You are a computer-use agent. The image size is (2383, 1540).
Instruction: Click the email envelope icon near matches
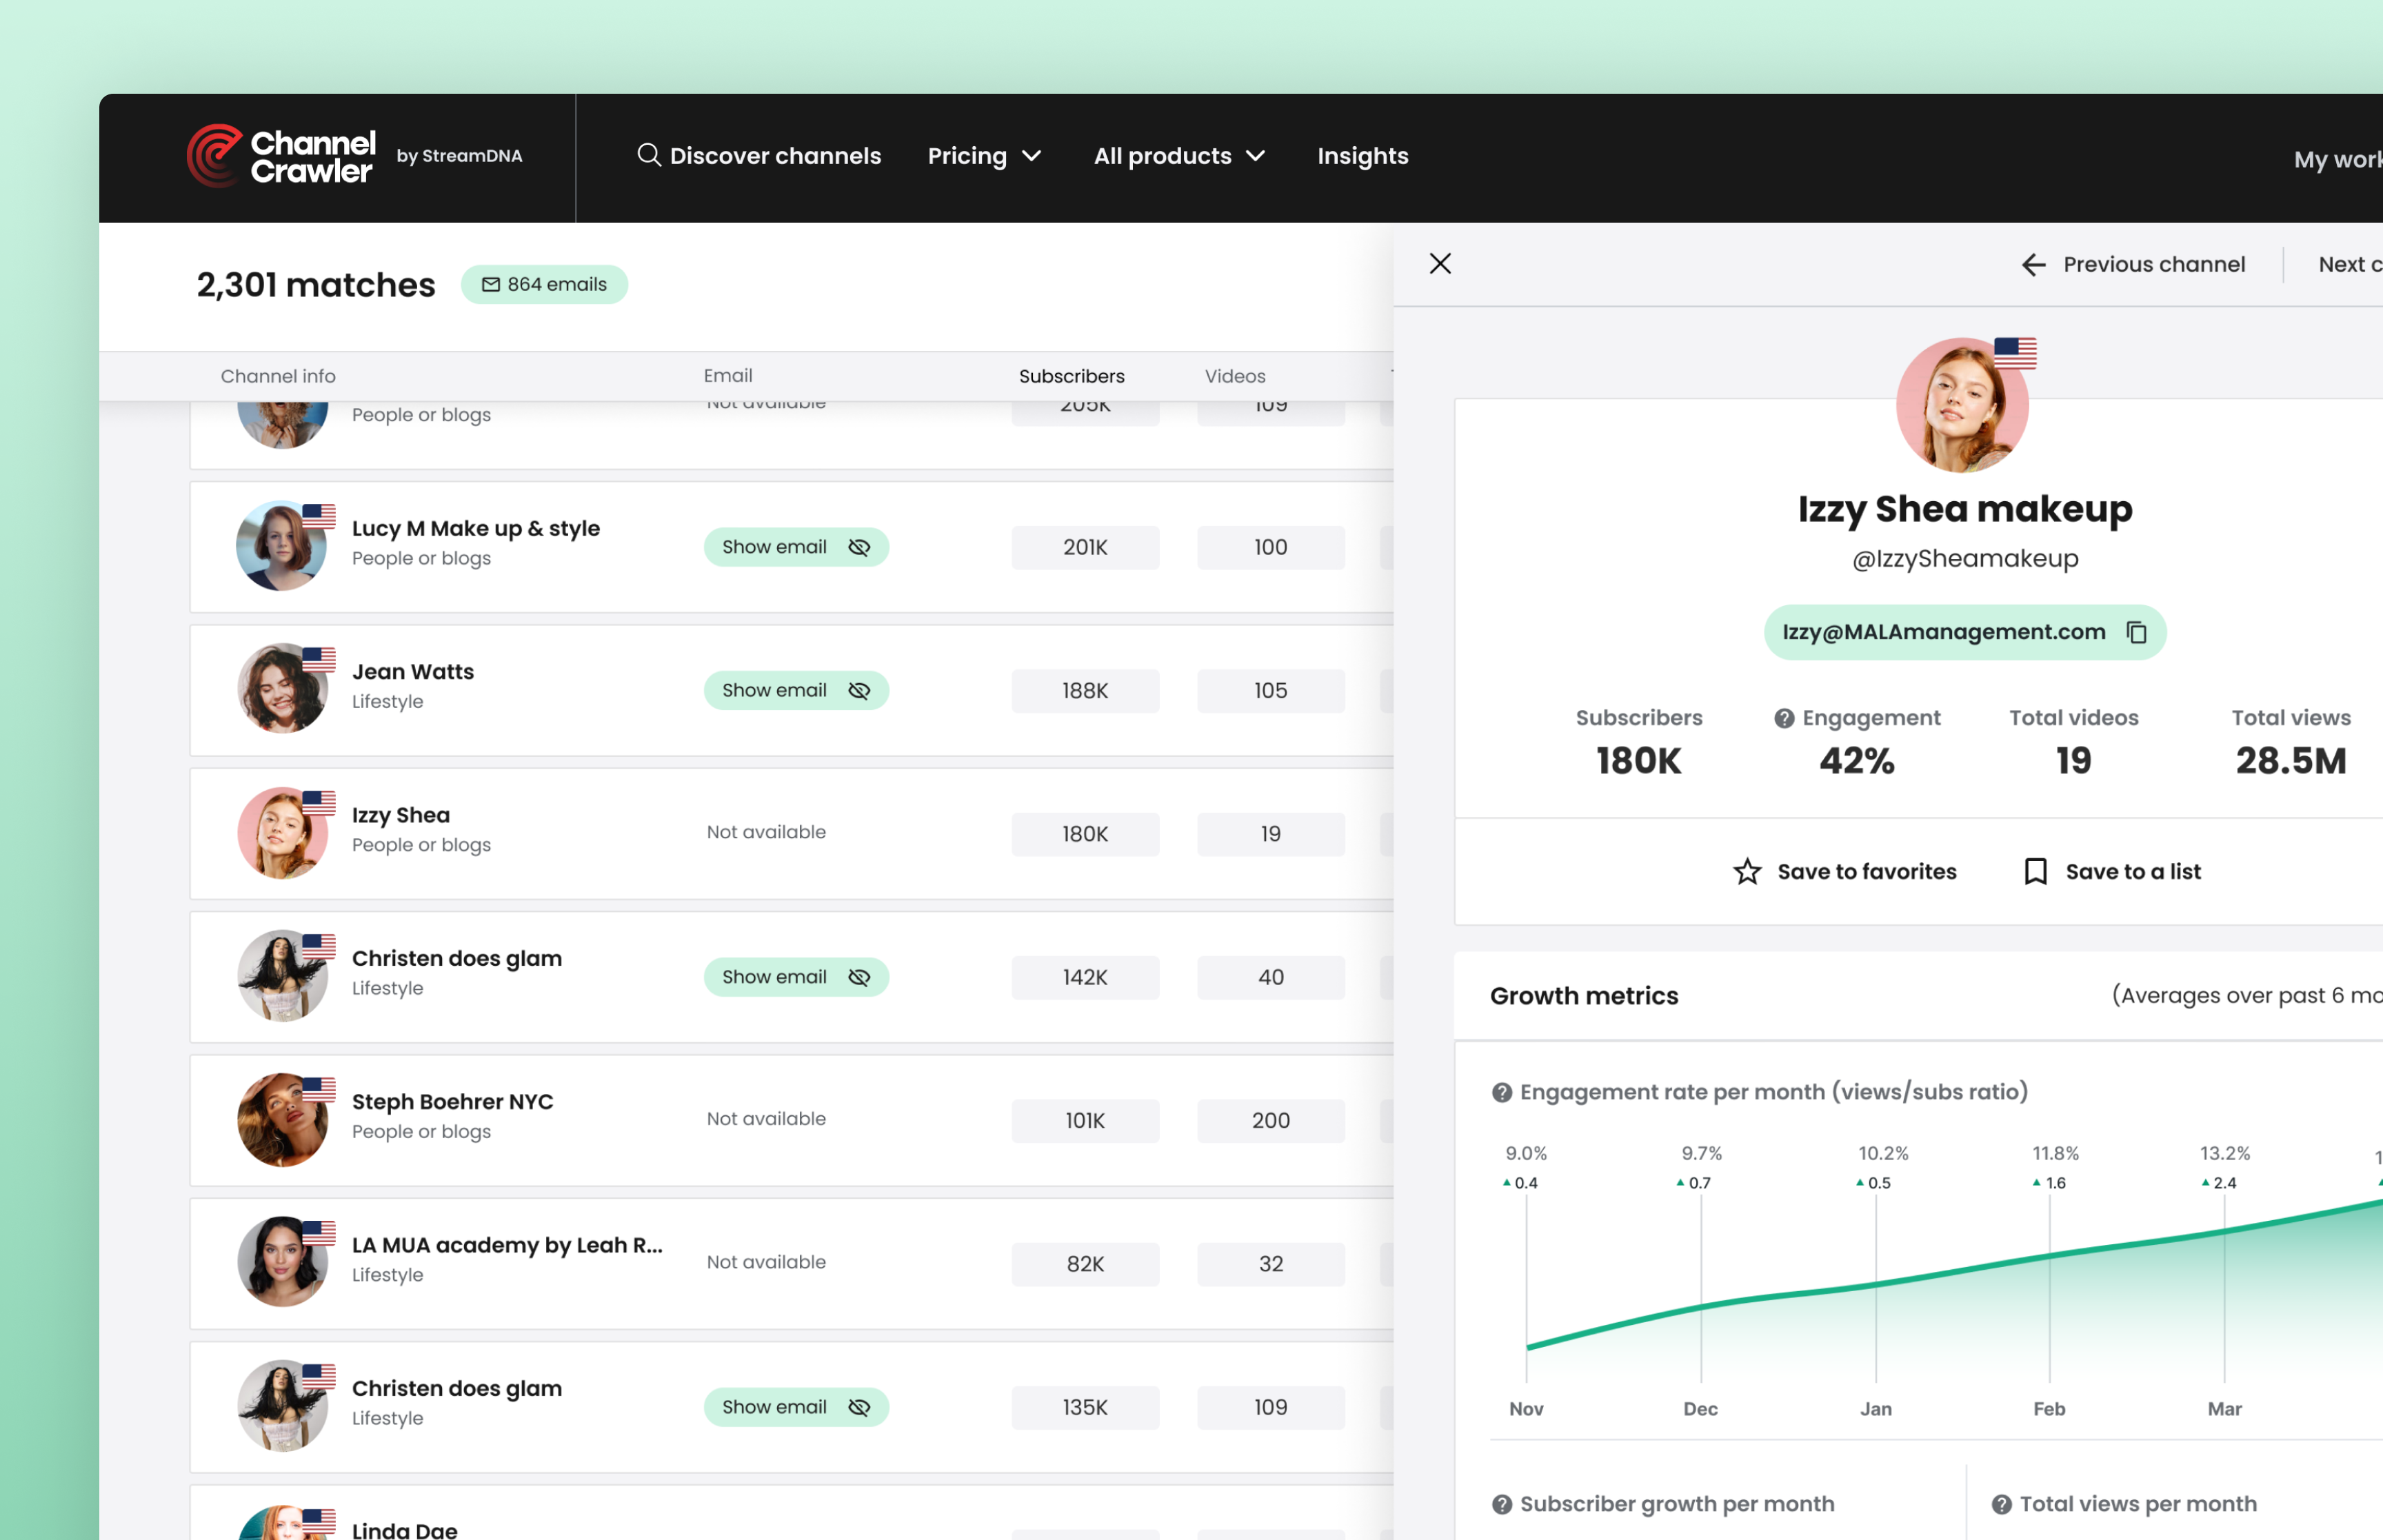pos(493,285)
